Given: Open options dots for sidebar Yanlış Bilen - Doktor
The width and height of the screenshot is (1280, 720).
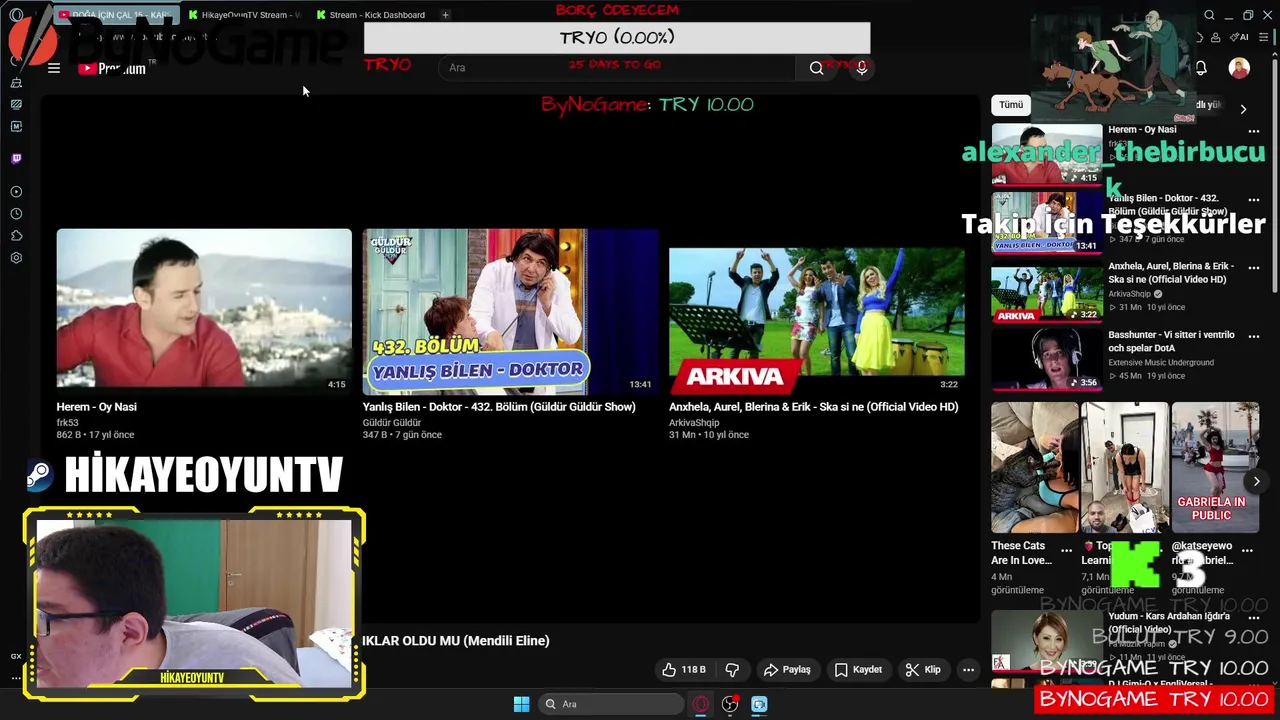Looking at the screenshot, I should coord(1253,199).
